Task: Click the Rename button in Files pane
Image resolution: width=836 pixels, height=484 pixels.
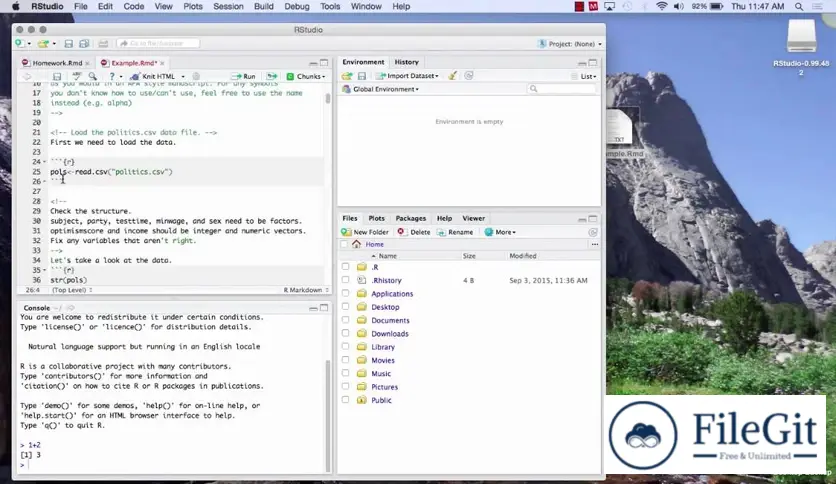Action: (x=455, y=232)
